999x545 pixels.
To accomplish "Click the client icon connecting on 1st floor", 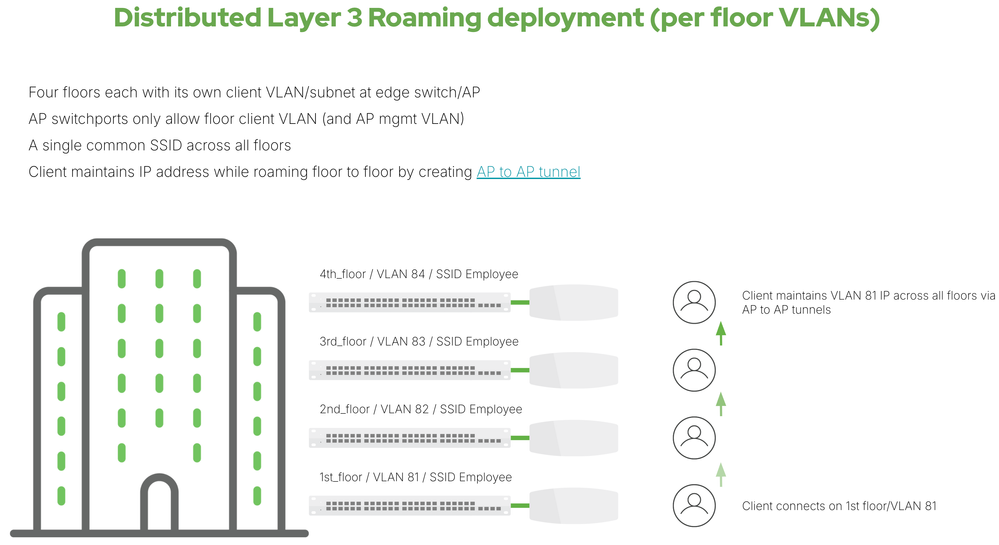I will (x=693, y=505).
